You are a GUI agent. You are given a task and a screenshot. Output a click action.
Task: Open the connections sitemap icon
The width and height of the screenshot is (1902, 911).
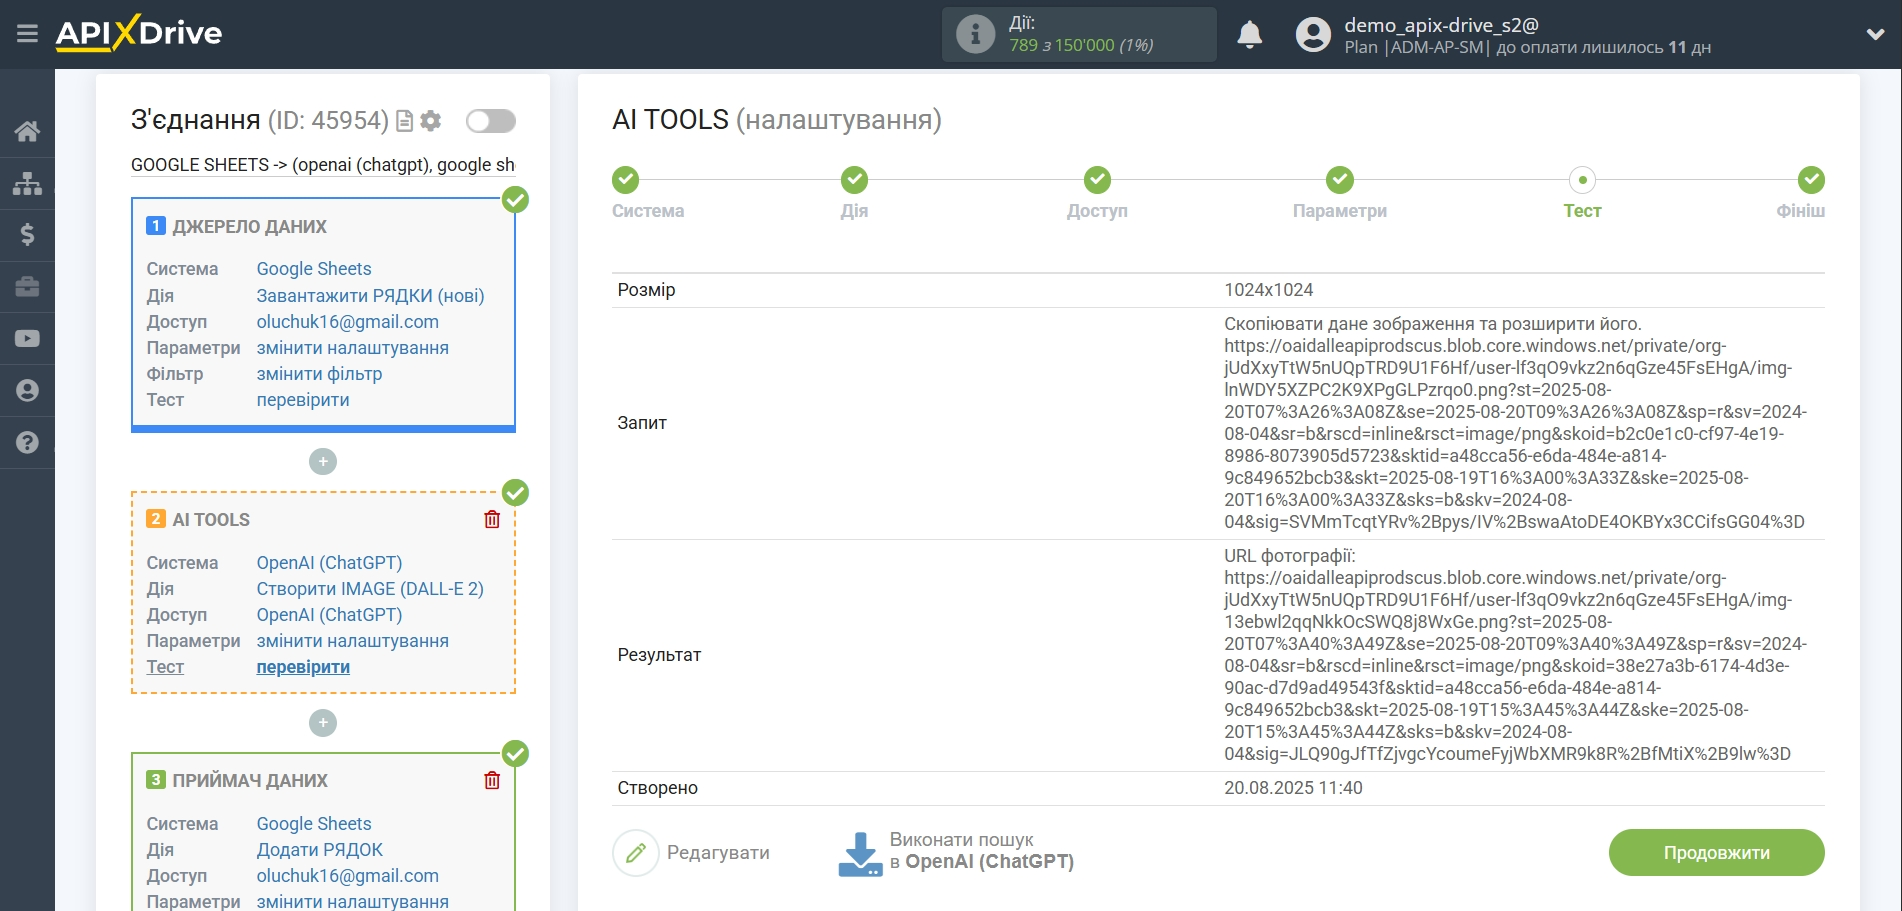27,183
